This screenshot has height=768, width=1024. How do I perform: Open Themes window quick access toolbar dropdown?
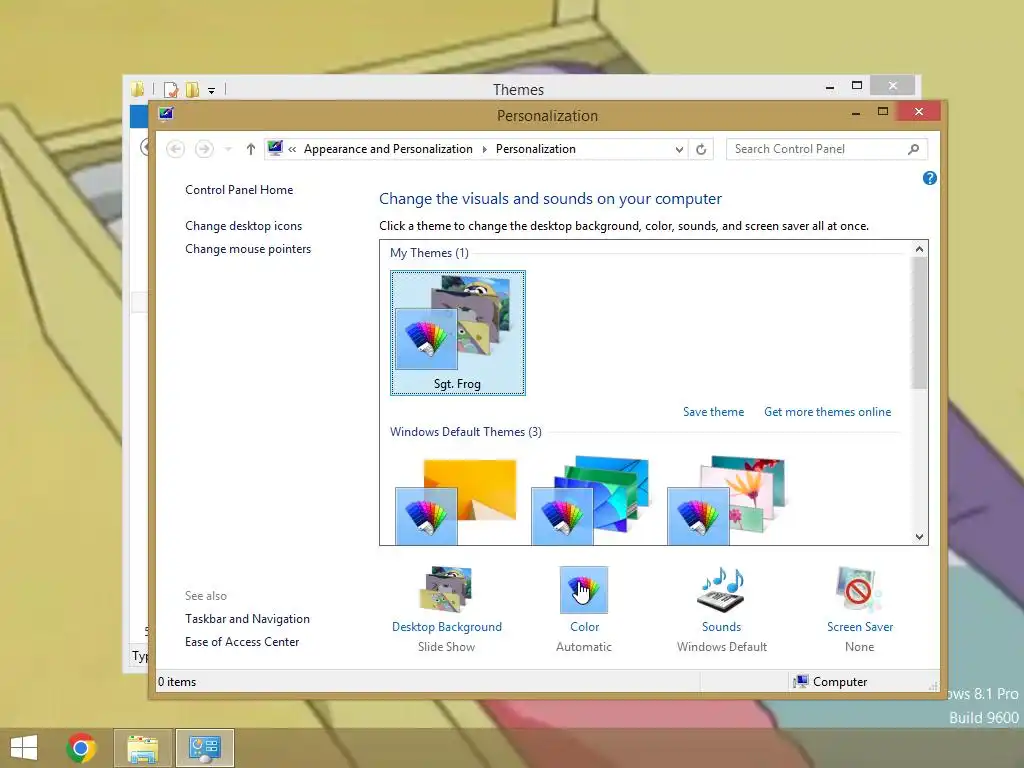pyautogui.click(x=212, y=91)
